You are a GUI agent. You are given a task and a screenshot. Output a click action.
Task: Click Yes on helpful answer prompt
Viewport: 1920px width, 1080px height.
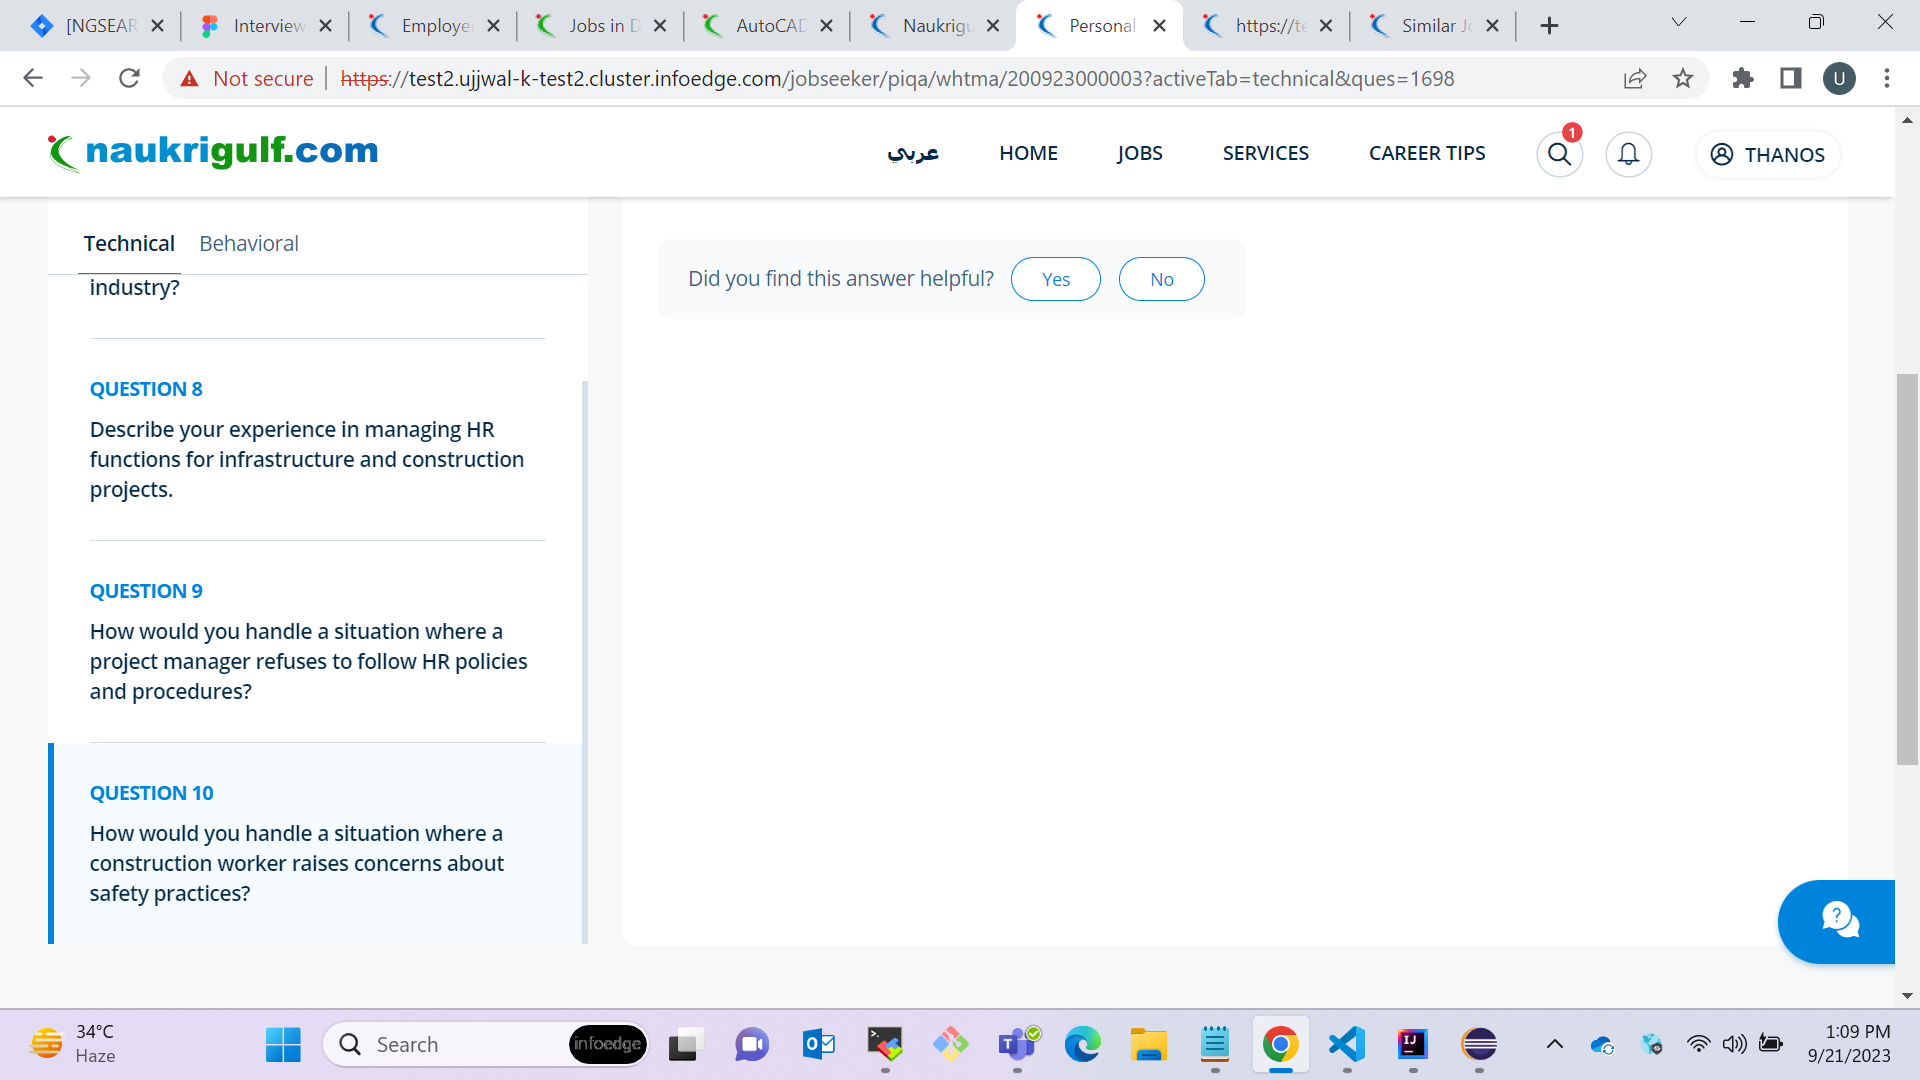1055,278
